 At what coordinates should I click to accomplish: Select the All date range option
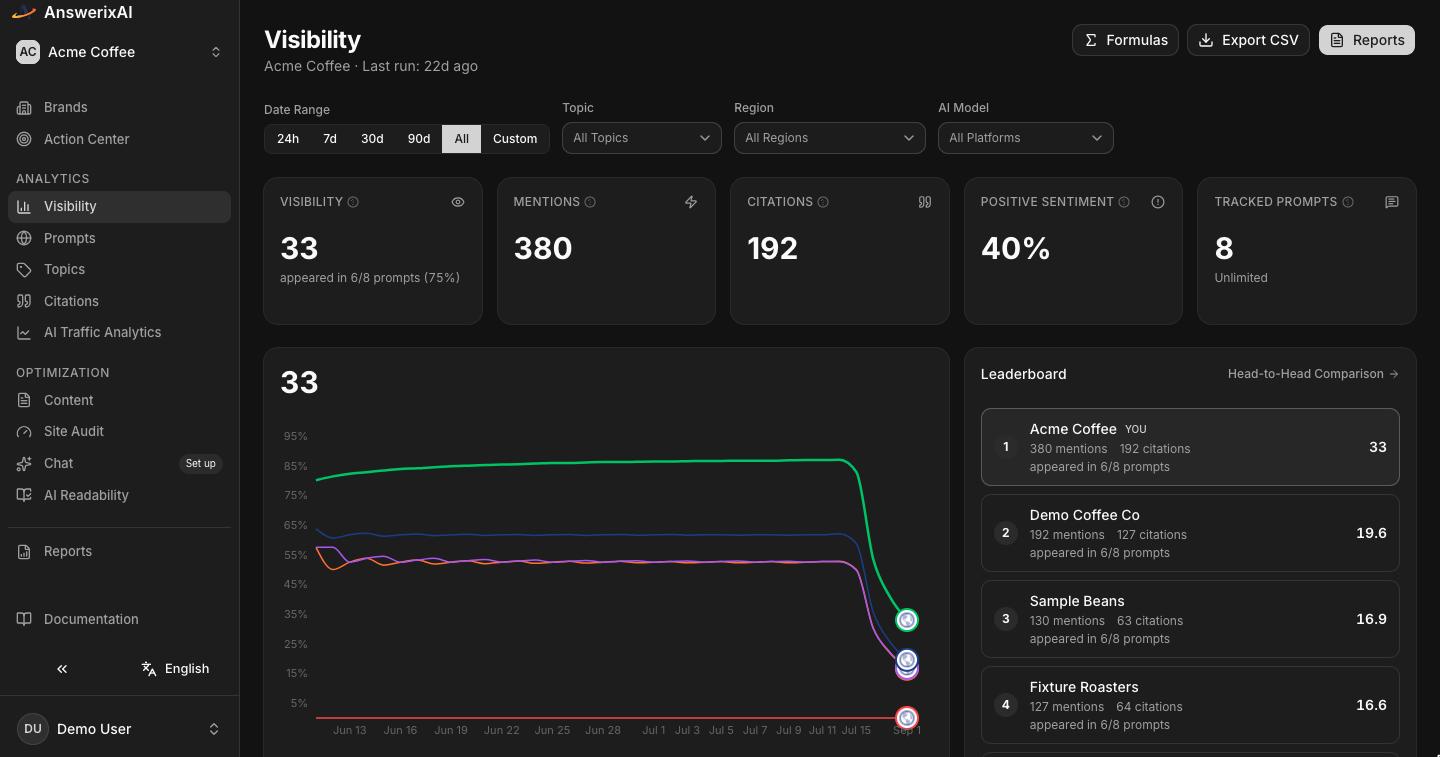[x=461, y=139]
